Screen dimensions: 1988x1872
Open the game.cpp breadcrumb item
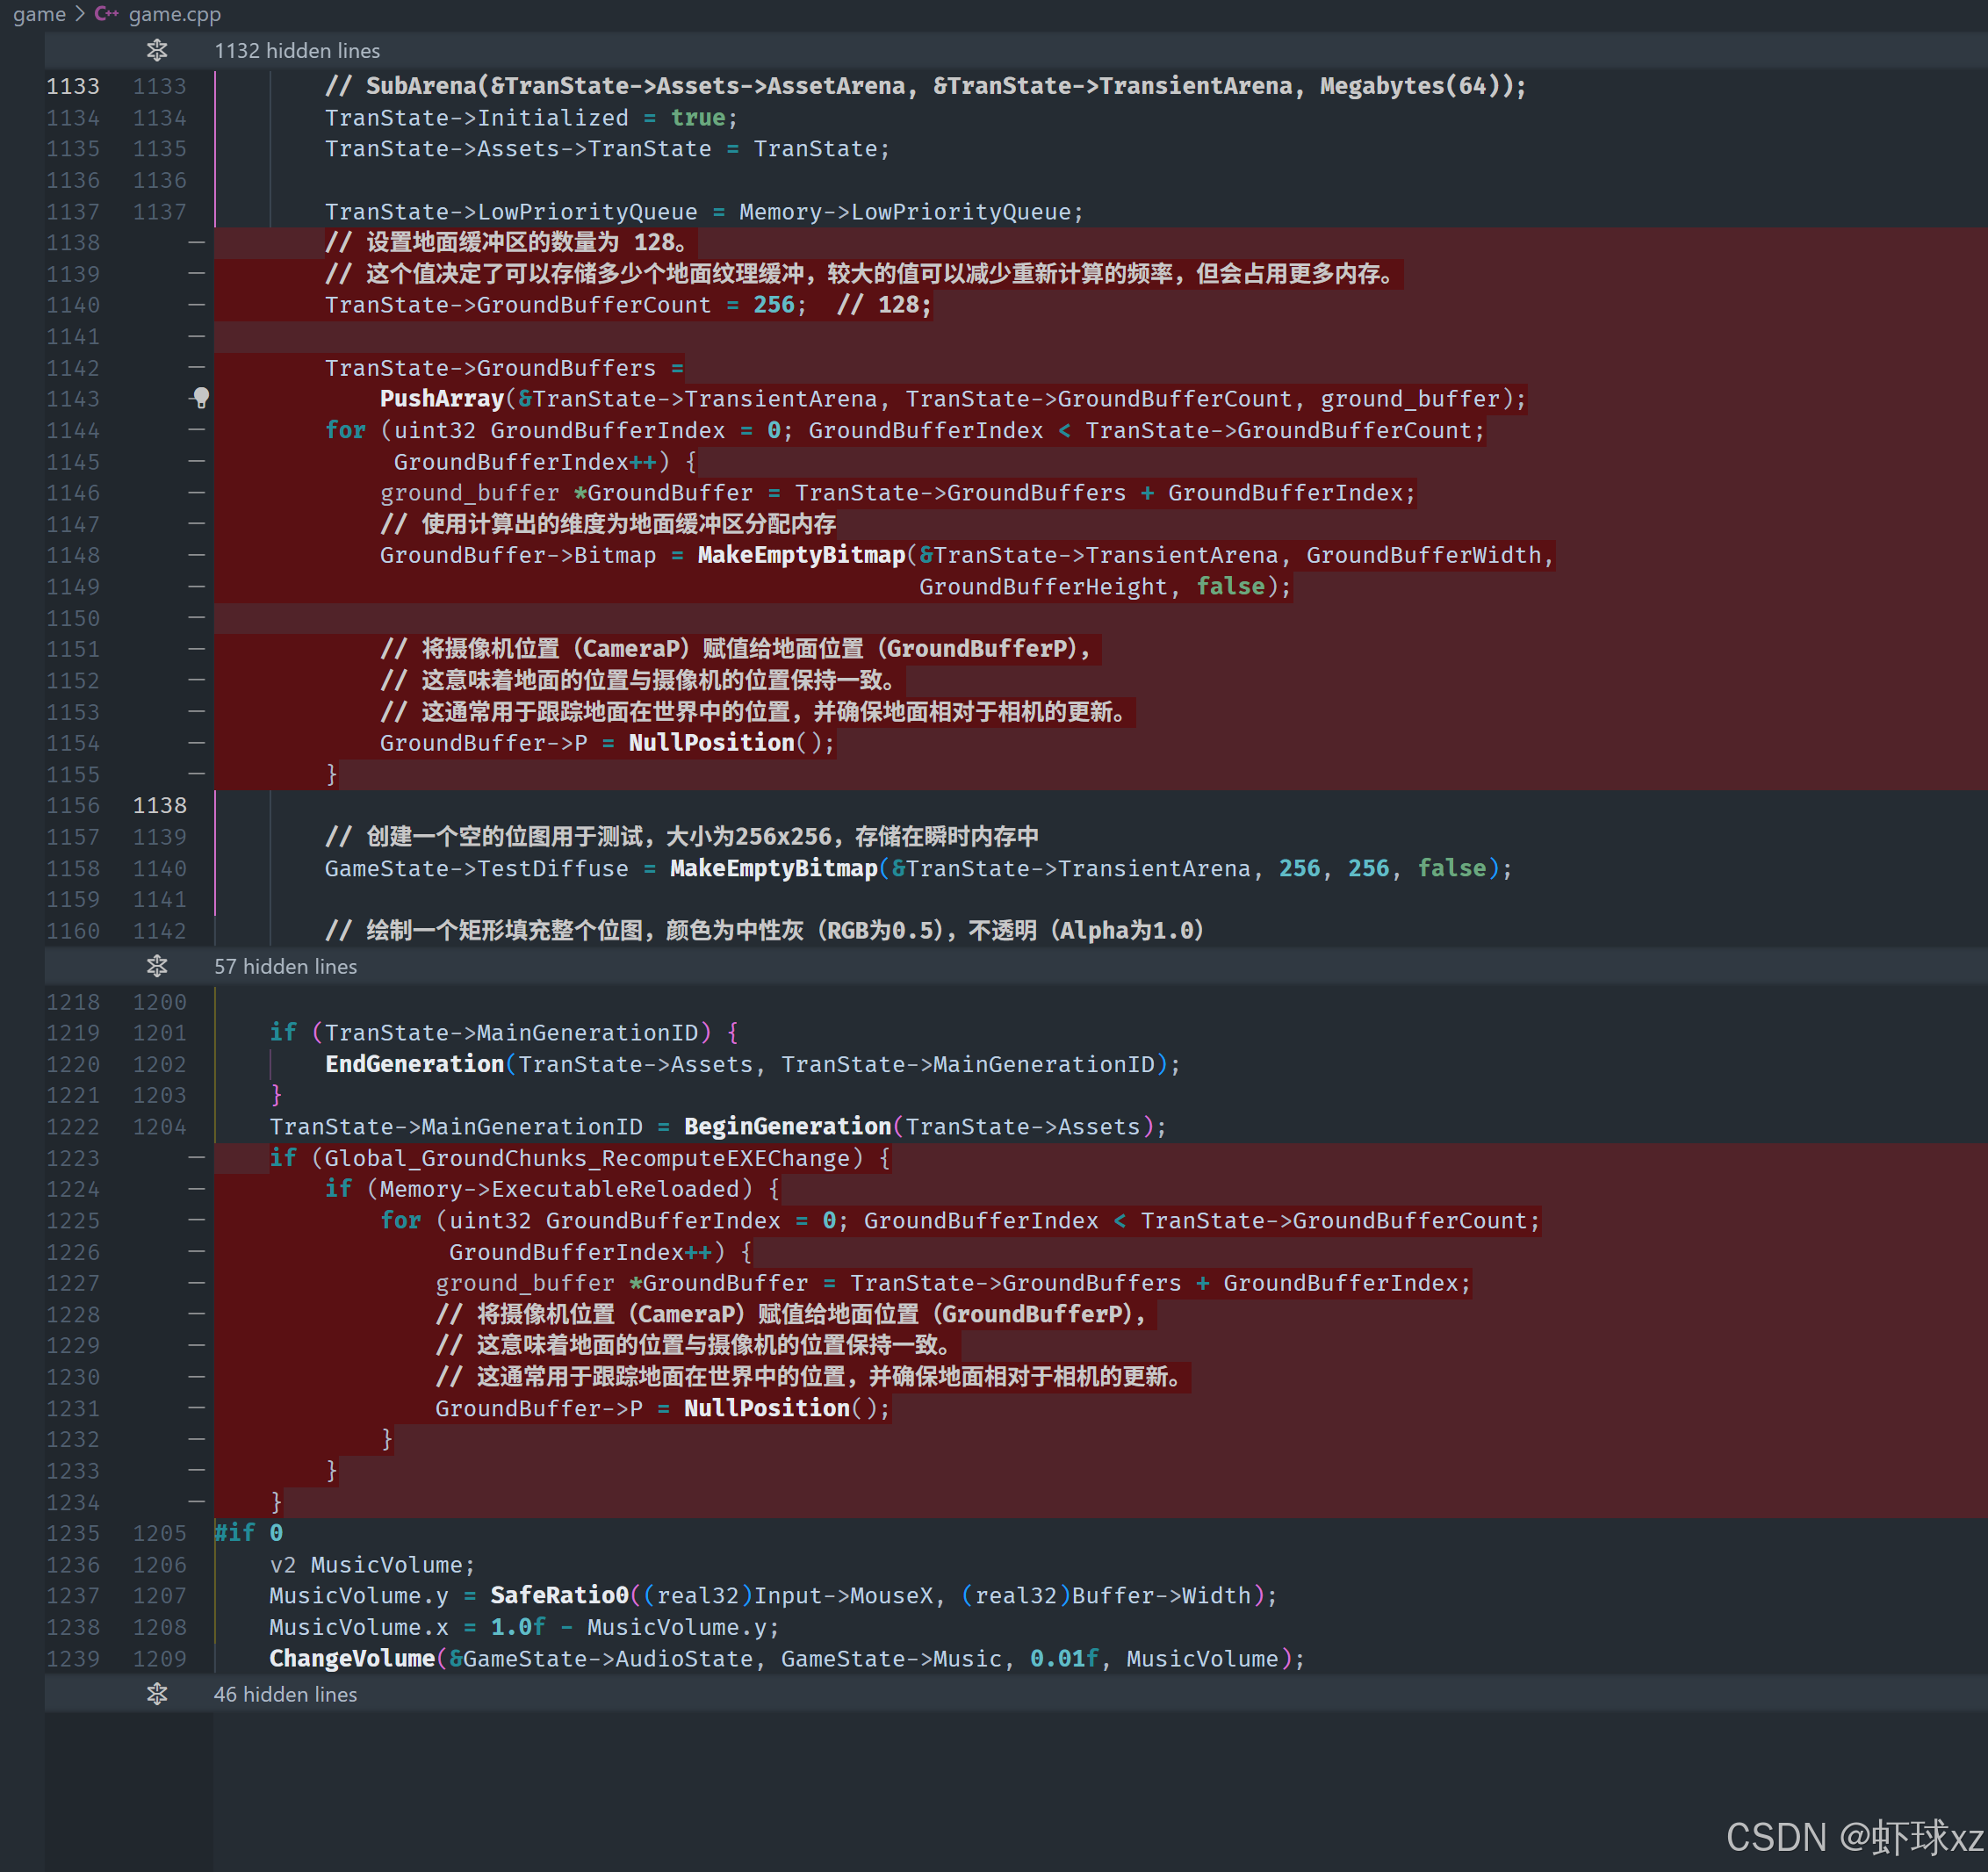pyautogui.click(x=175, y=14)
